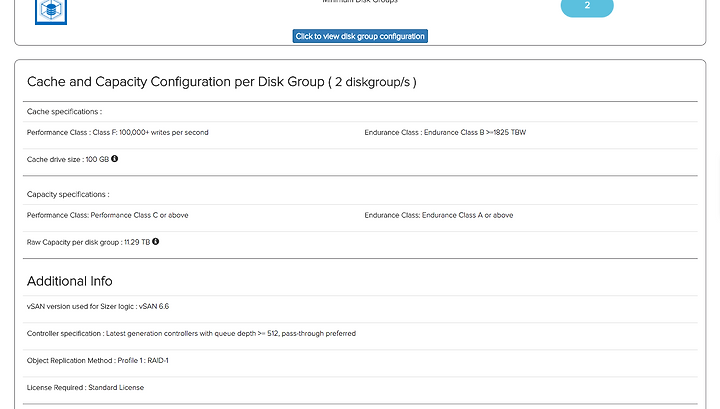Viewport: 720px width, 409px height.
Task: Open info icon beside Raw Capacity per disk group
Action: point(156,241)
